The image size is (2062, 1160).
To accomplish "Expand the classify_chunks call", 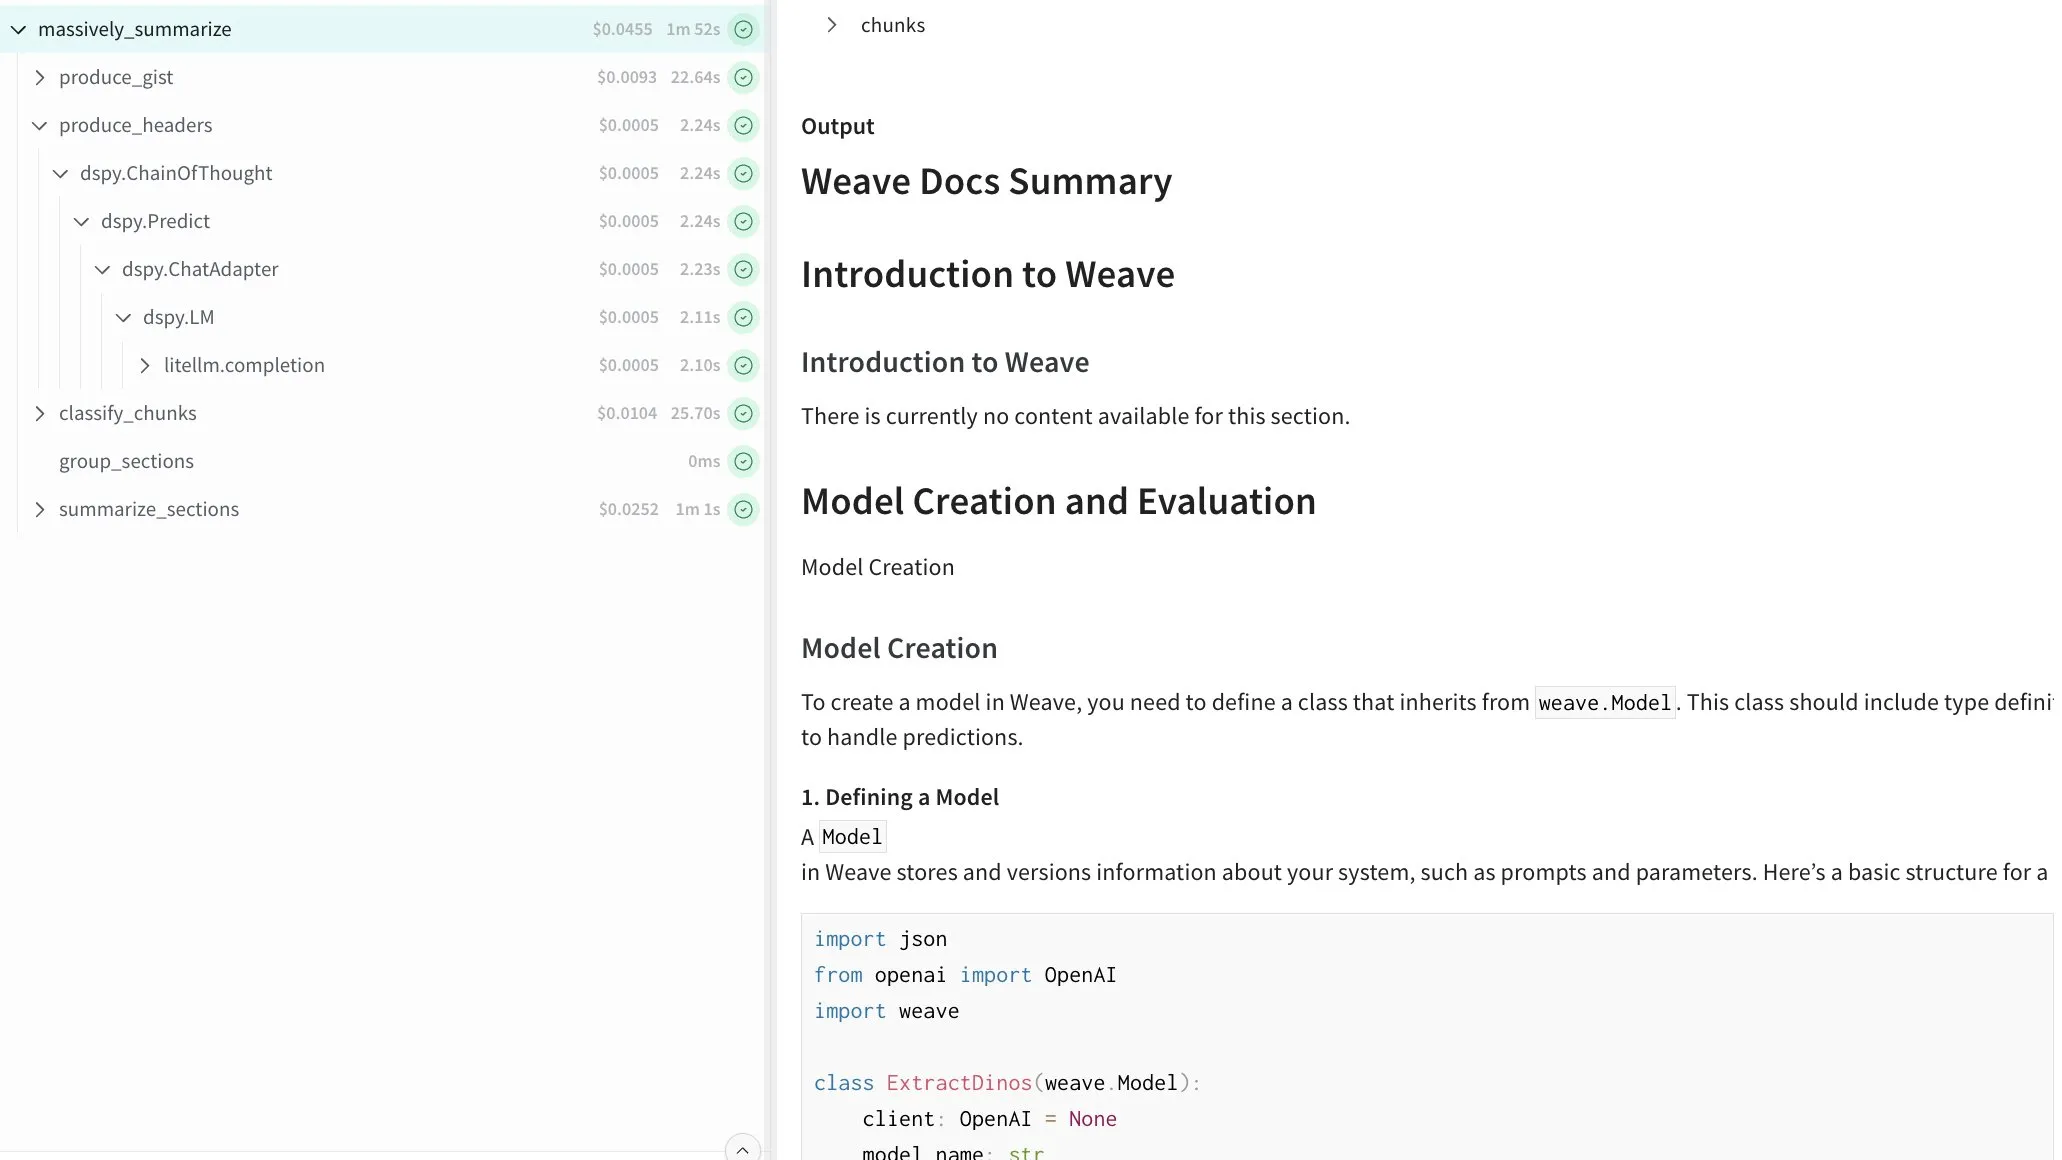I will tap(40, 413).
